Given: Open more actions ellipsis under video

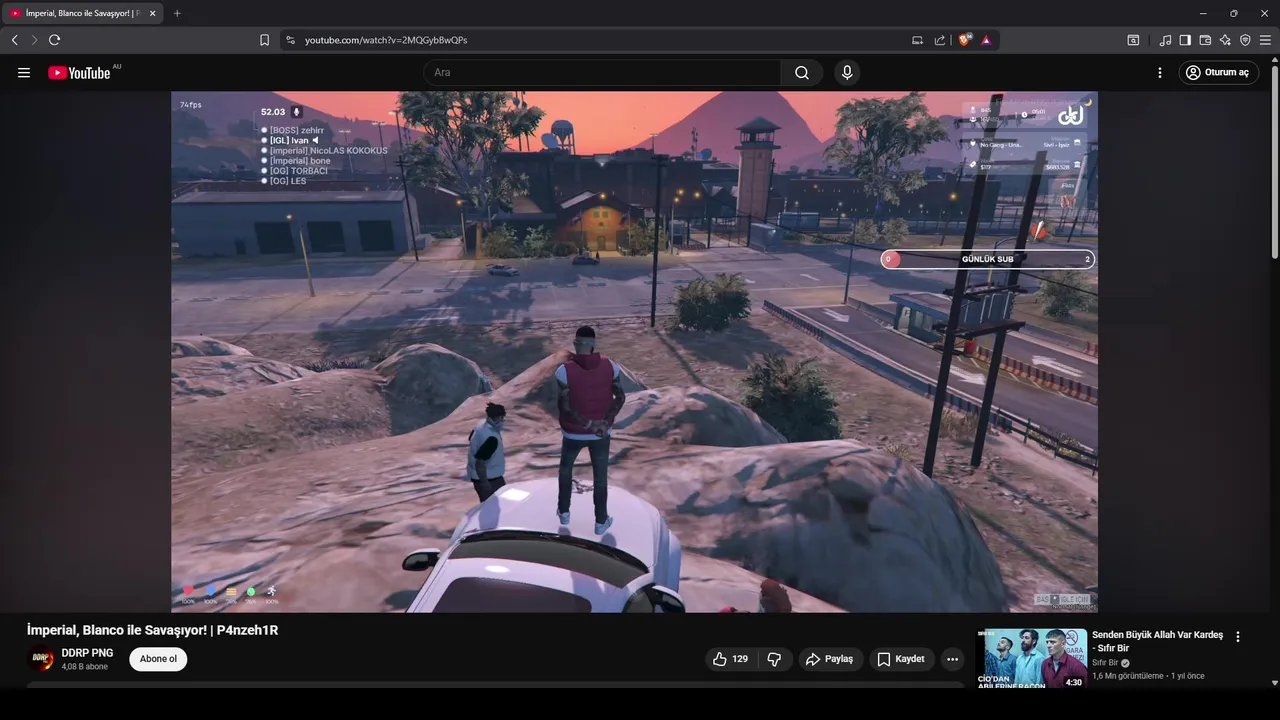Looking at the screenshot, I should [952, 659].
